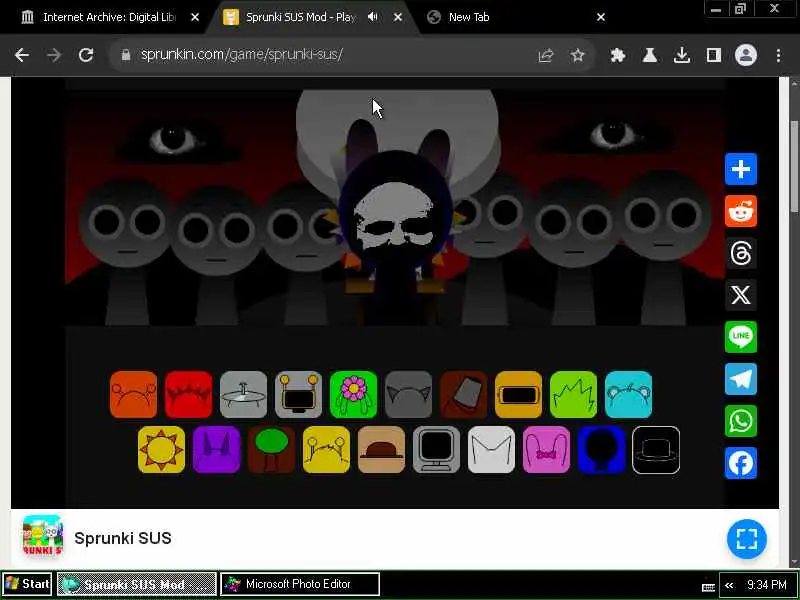Select the gray computer monitor character icon
The height and width of the screenshot is (600, 800).
(436, 449)
